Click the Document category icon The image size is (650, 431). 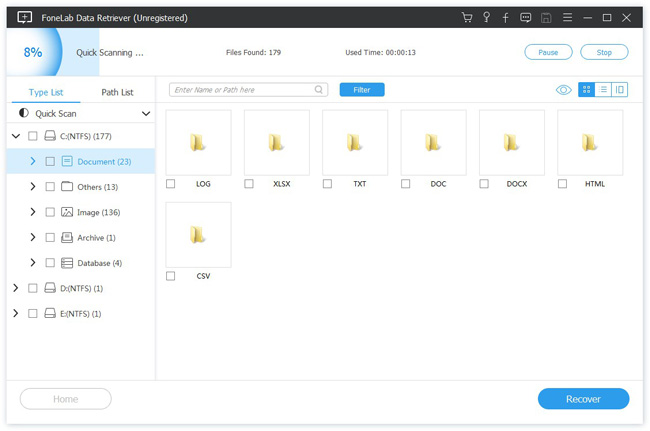(x=67, y=161)
